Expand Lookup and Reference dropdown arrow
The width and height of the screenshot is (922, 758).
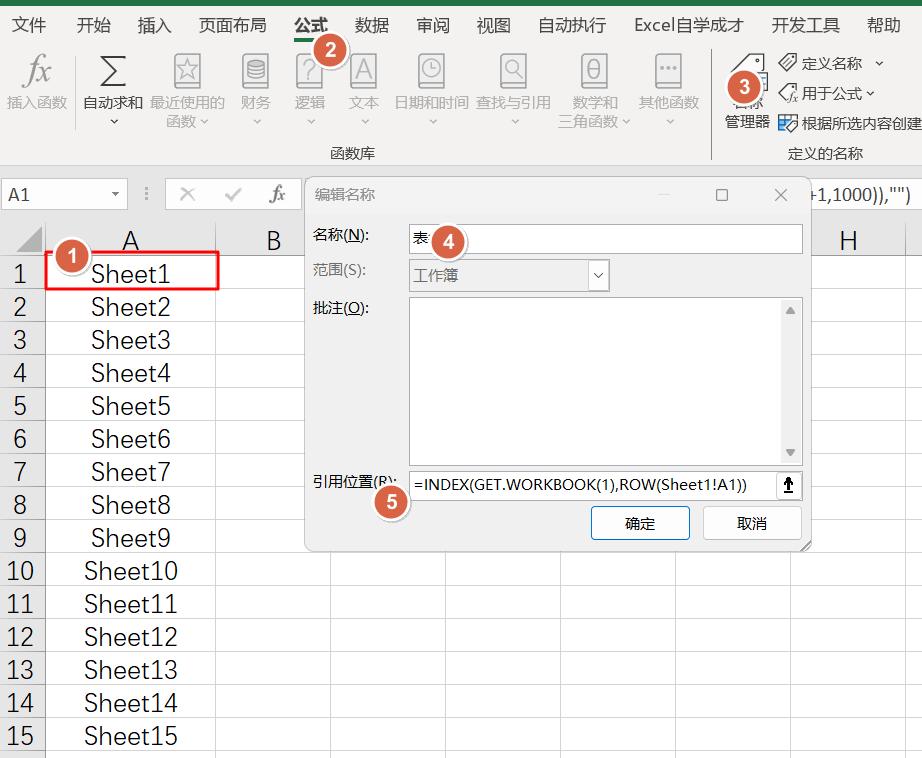point(515,122)
